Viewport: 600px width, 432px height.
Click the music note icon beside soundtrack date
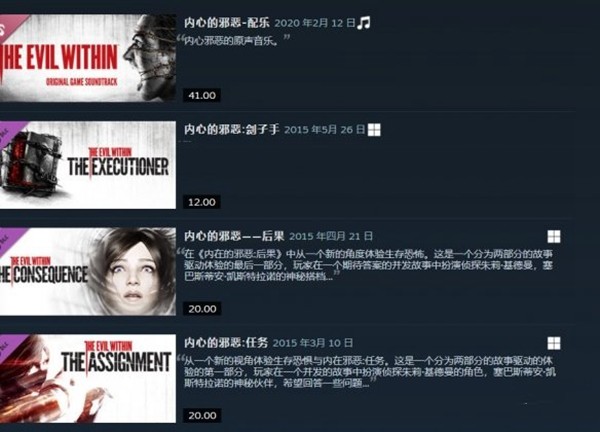(364, 23)
